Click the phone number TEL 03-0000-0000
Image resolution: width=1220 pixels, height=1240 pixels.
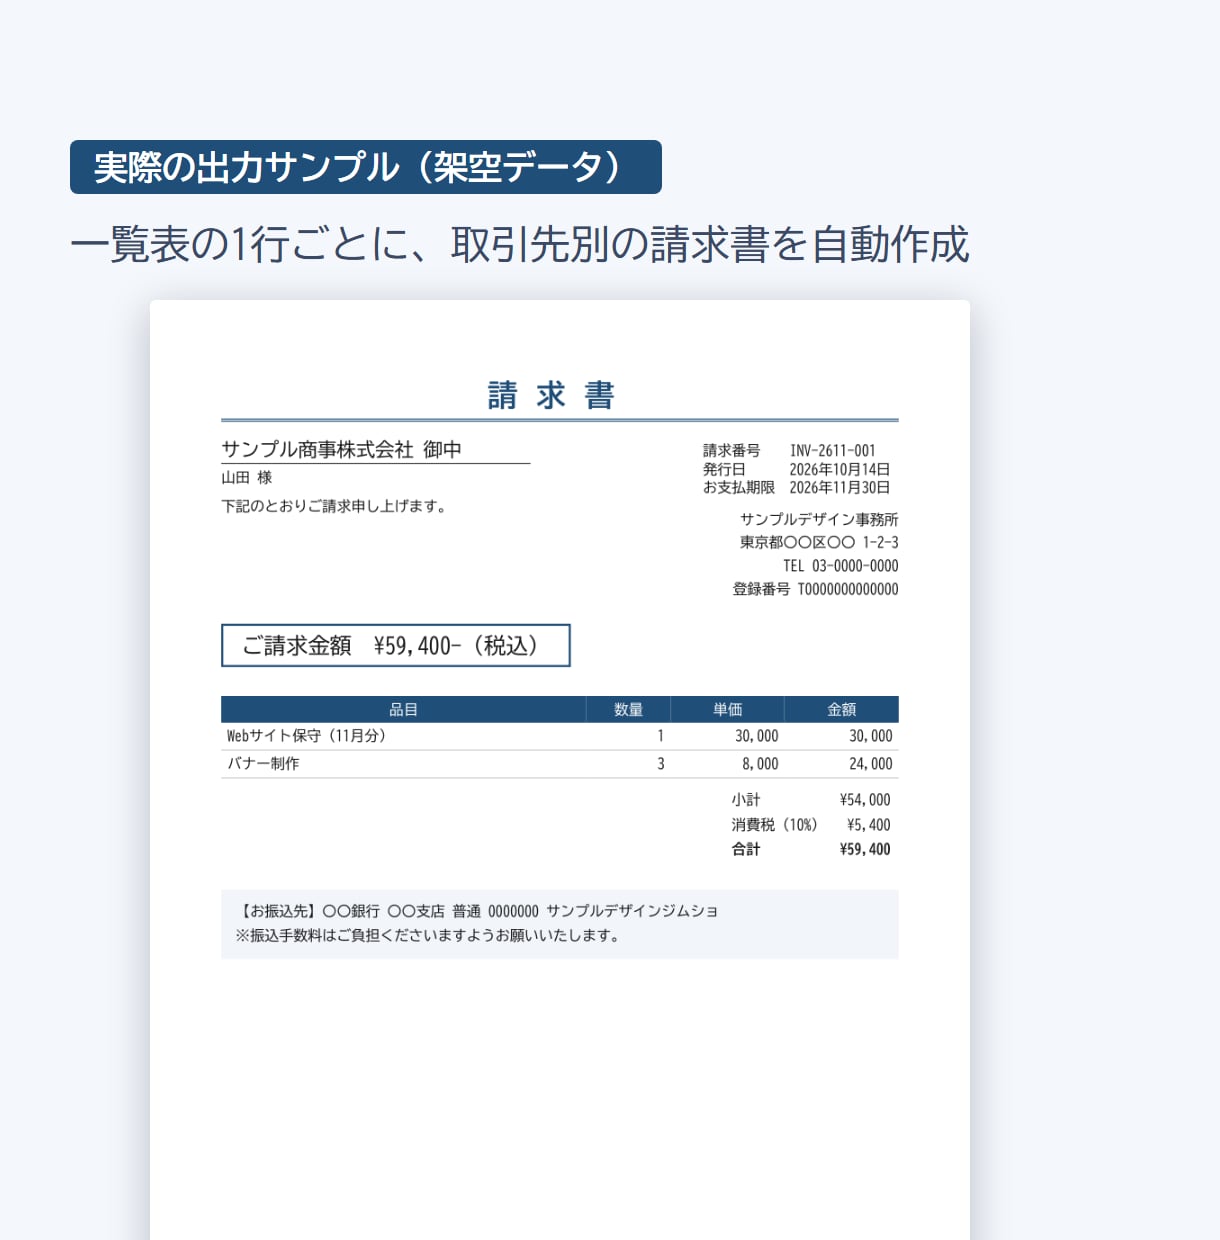click(x=840, y=566)
